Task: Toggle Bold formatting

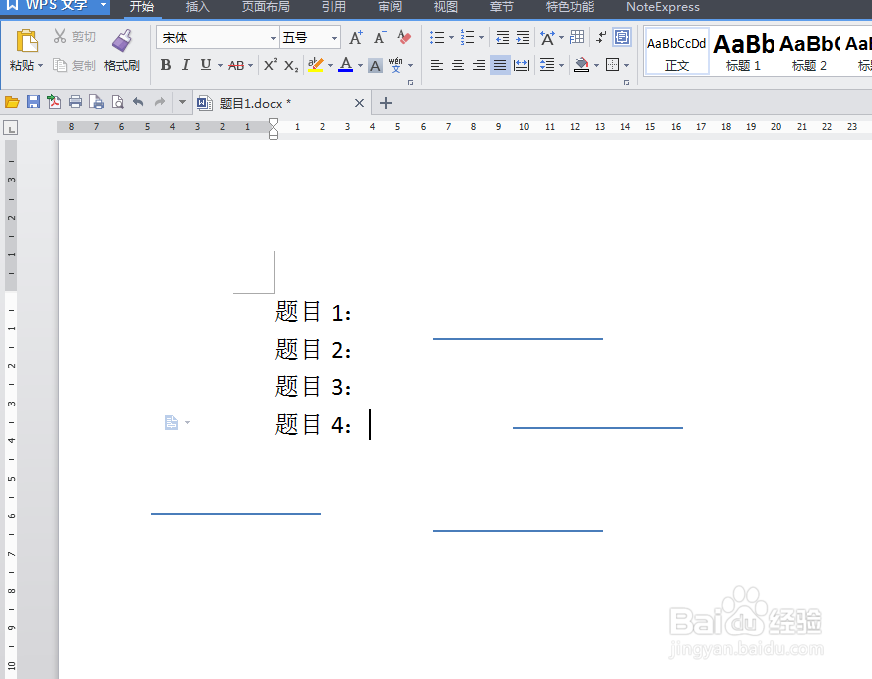Action: point(166,65)
